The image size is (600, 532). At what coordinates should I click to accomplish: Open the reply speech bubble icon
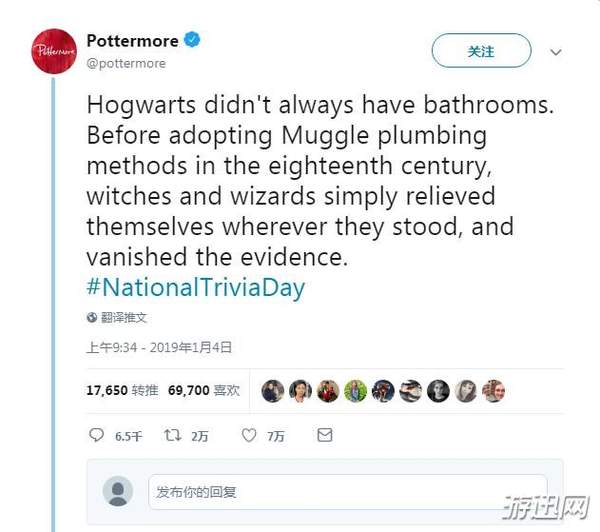click(x=96, y=435)
